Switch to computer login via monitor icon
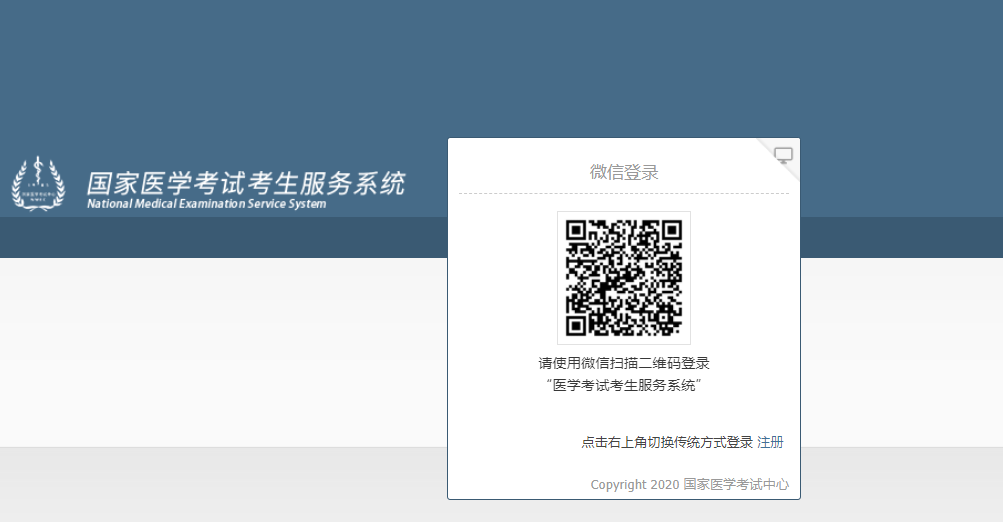 coord(783,155)
